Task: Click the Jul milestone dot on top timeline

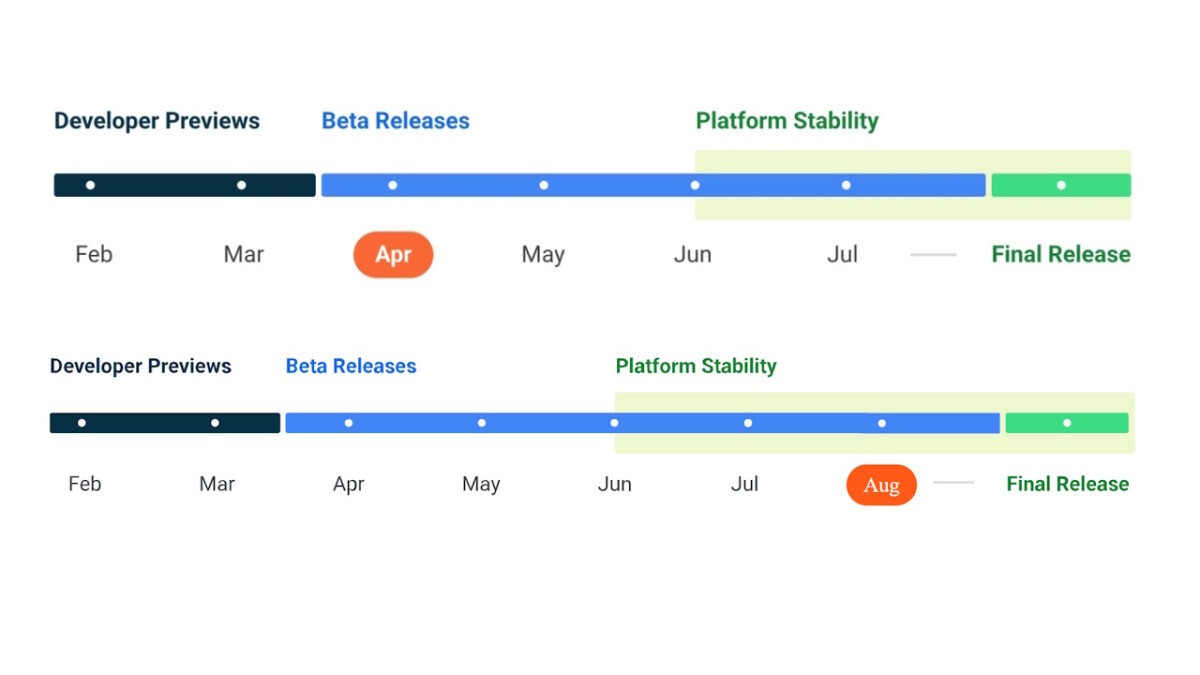Action: click(x=846, y=185)
